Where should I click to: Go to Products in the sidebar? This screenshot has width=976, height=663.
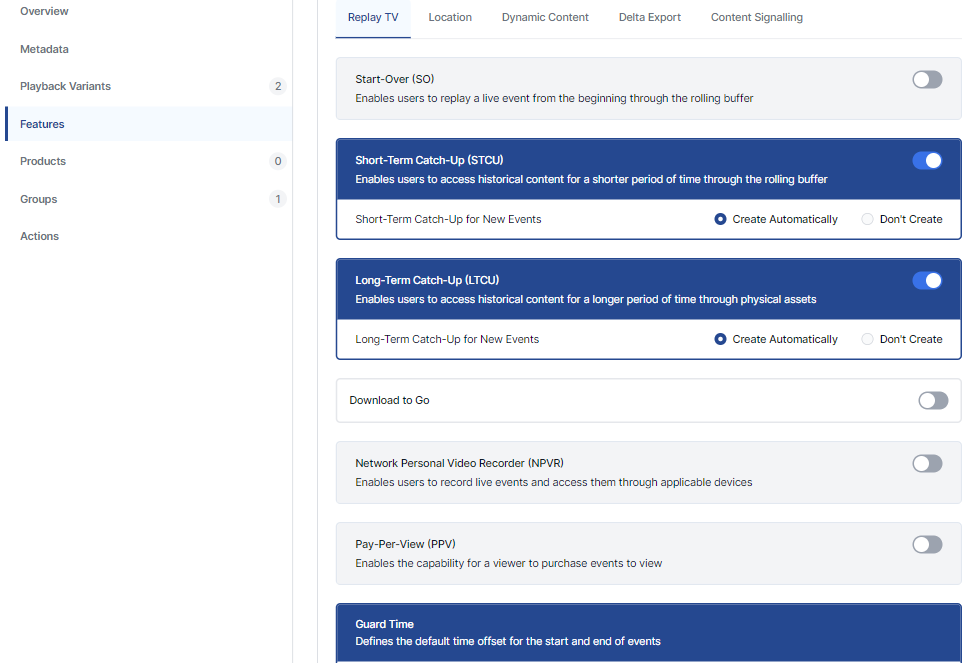click(43, 161)
